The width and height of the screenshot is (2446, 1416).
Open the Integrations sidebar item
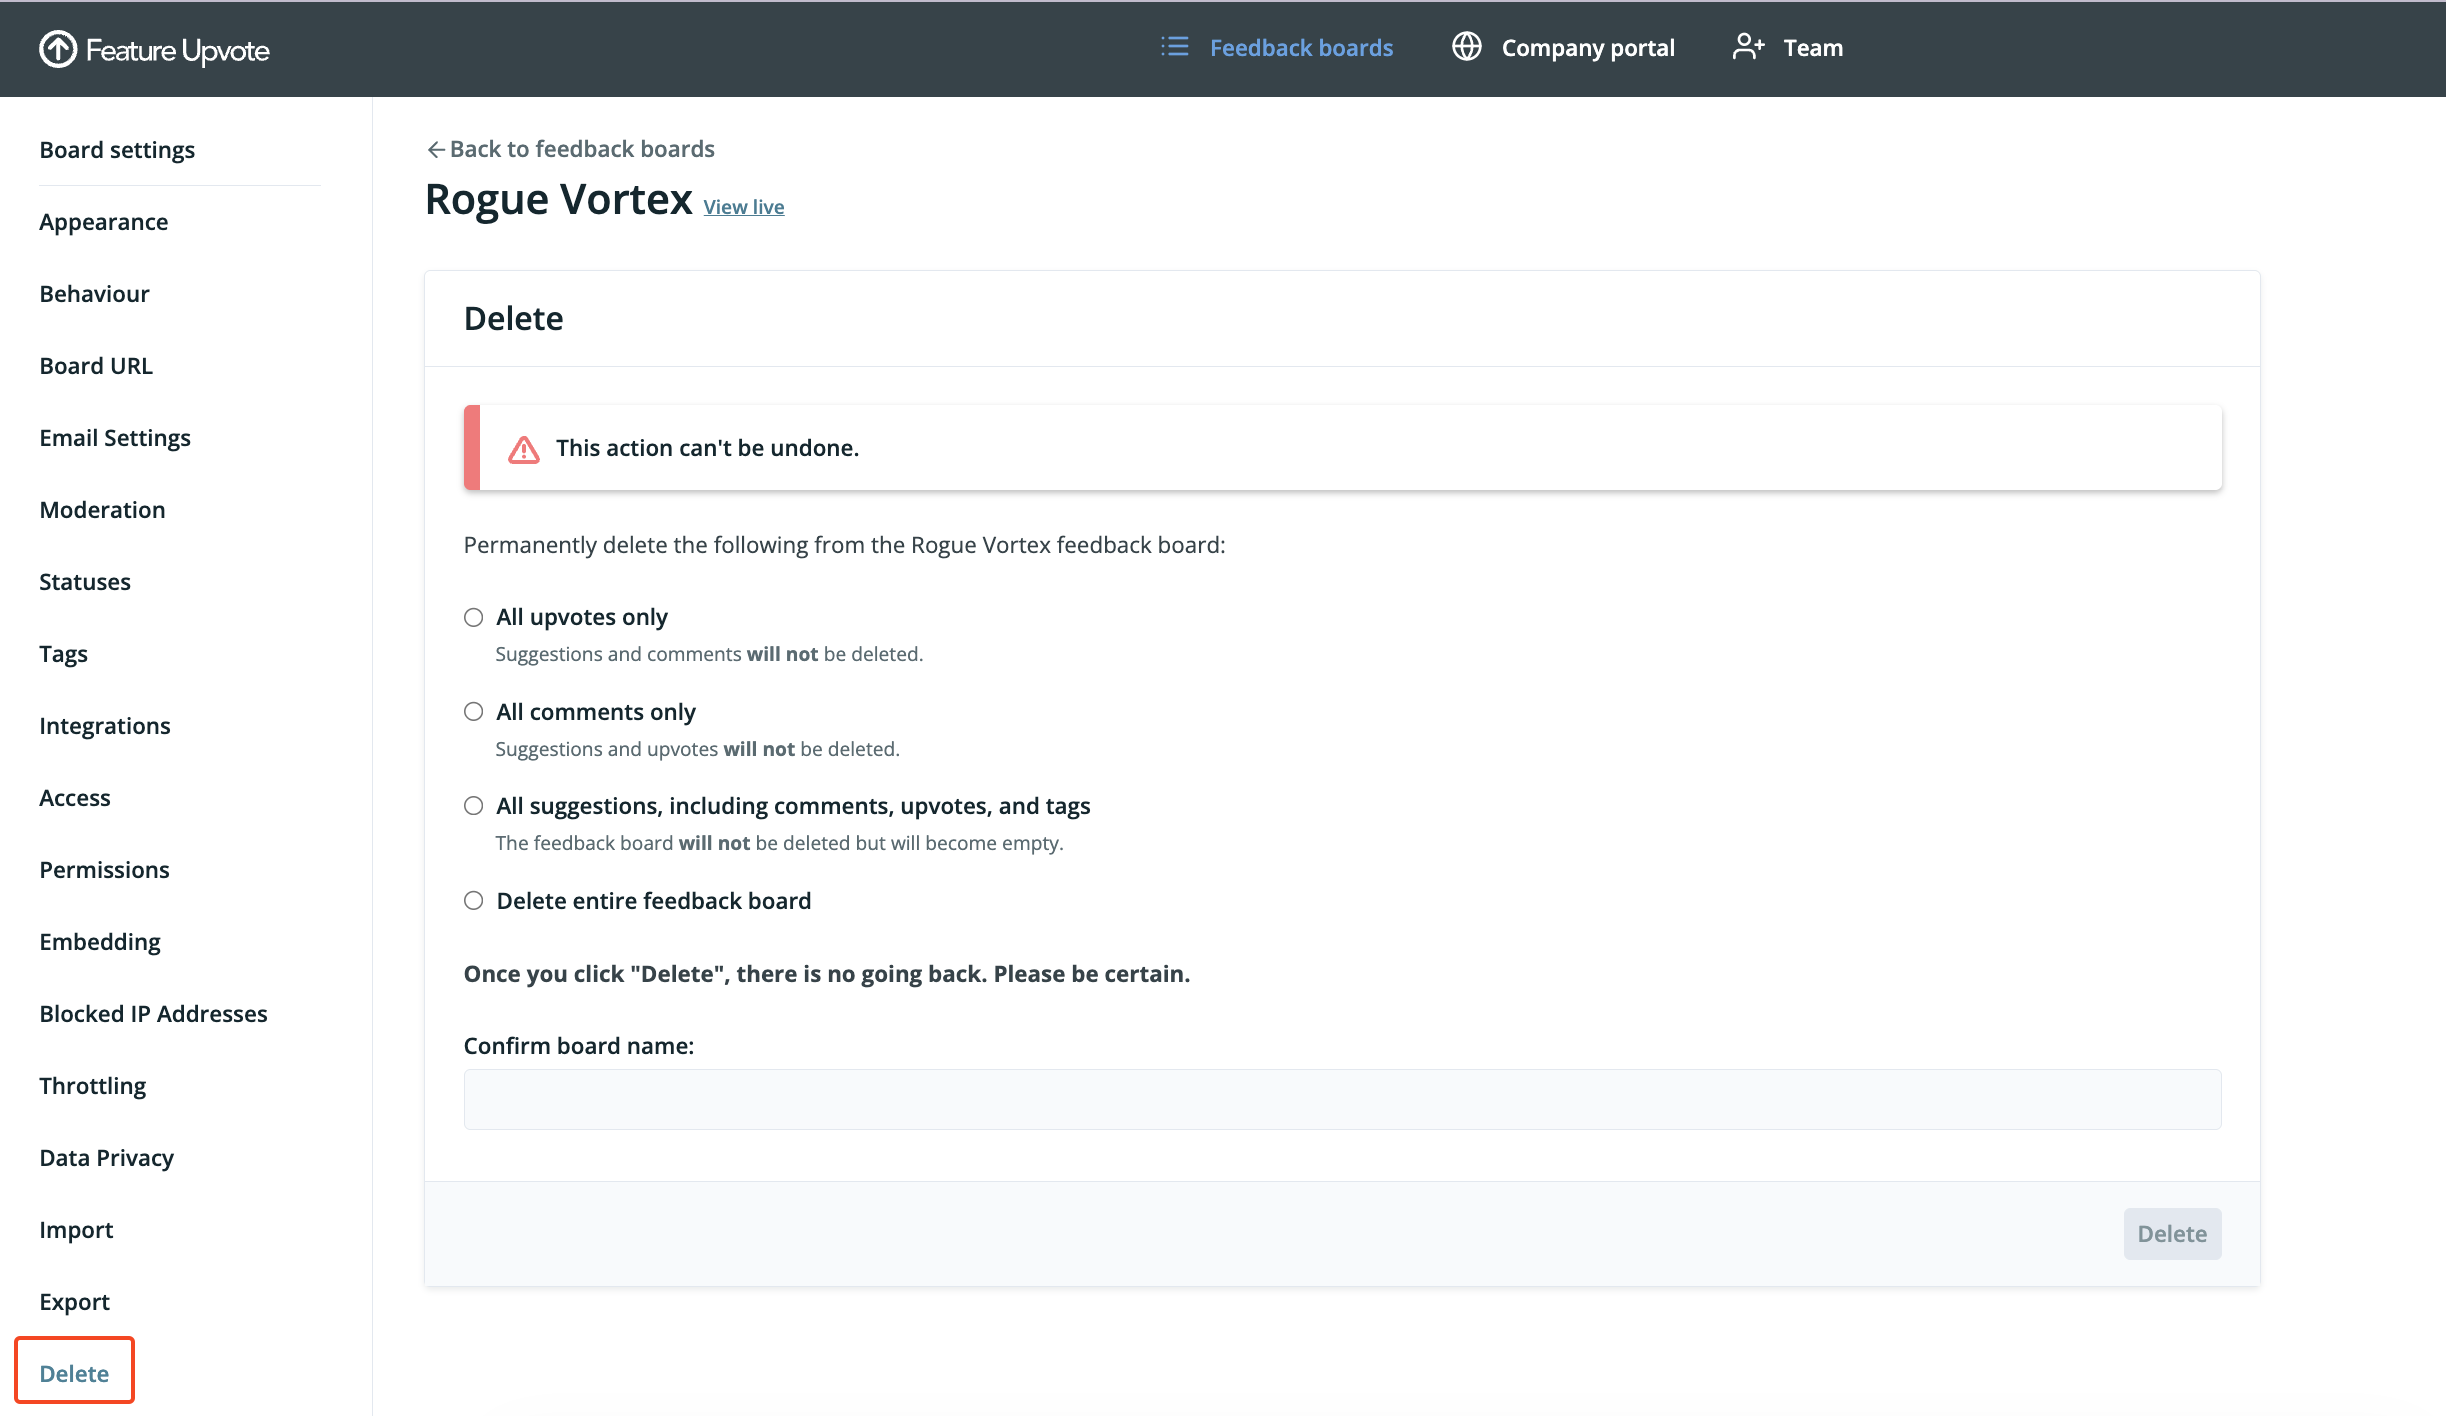[x=105, y=726]
